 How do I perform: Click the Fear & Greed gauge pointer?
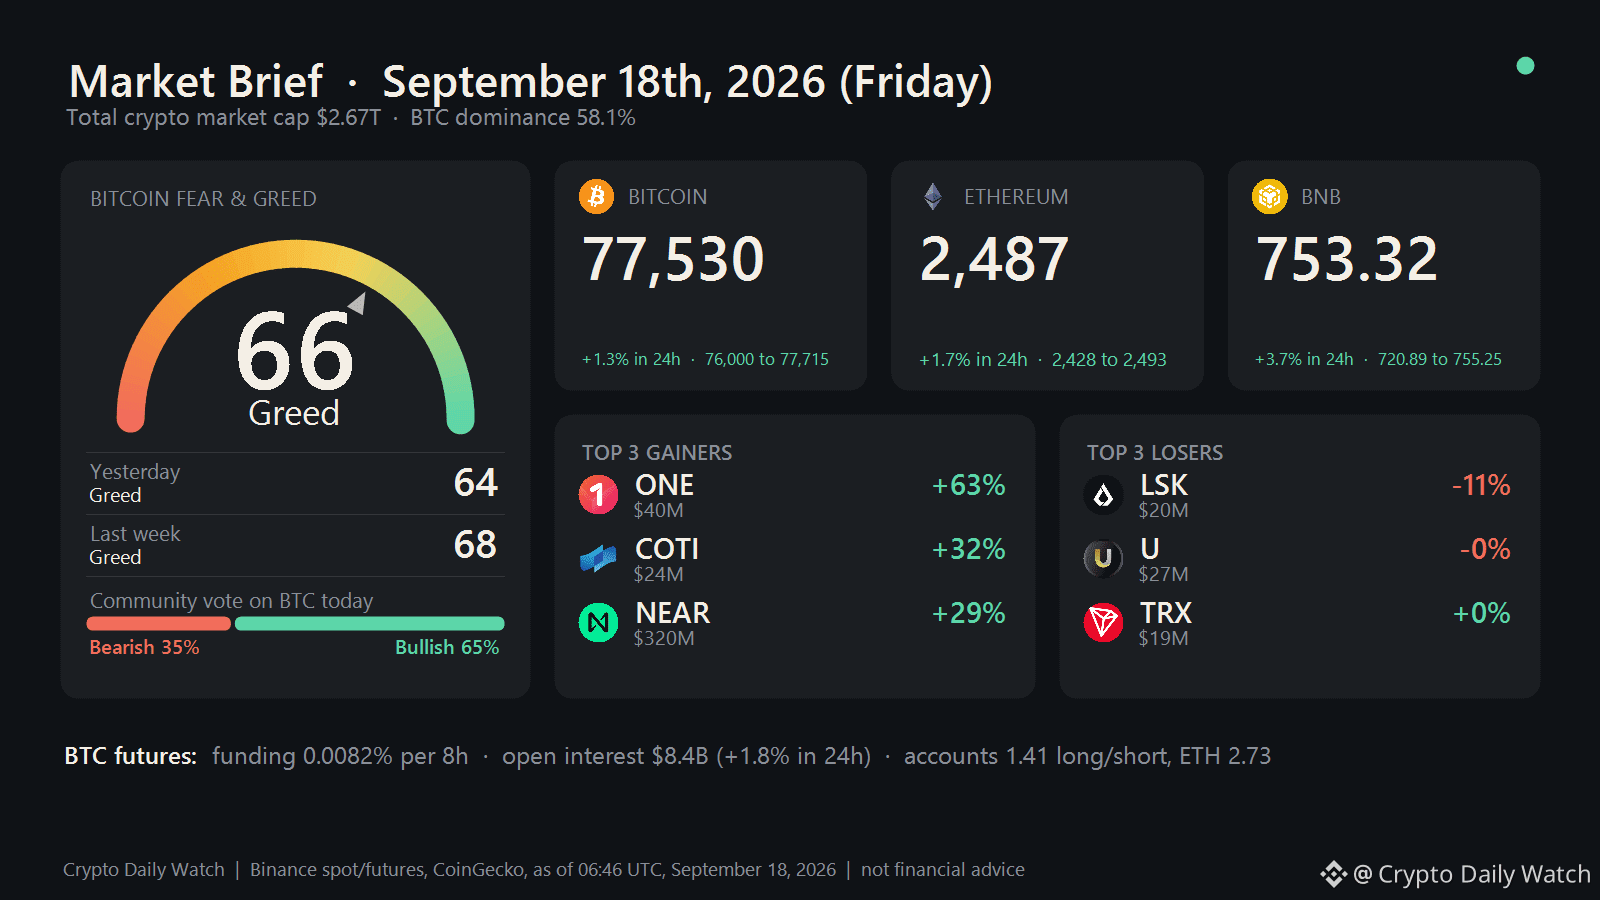click(357, 303)
